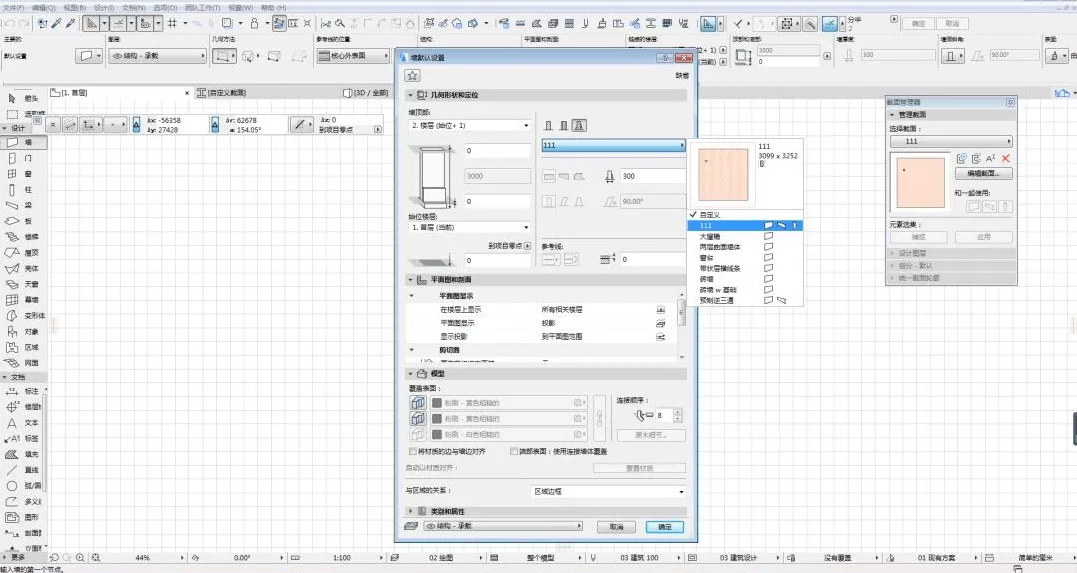1077x573 pixels.
Task: Select the Line tool in toolbox
Action: click(23, 470)
